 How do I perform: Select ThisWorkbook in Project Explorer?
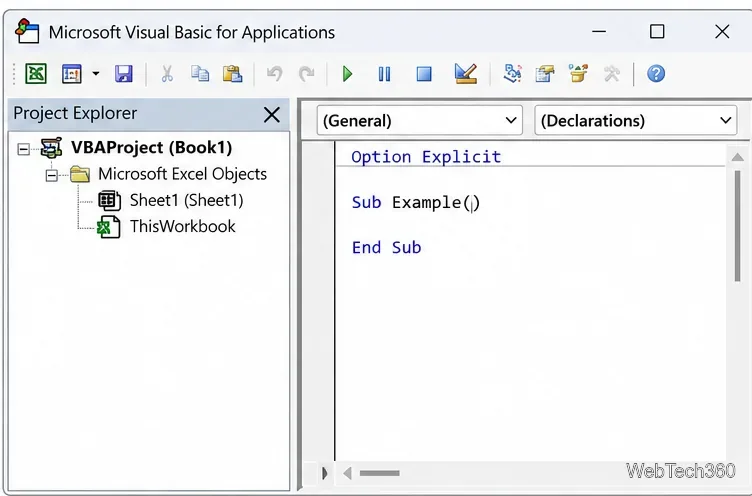(183, 226)
